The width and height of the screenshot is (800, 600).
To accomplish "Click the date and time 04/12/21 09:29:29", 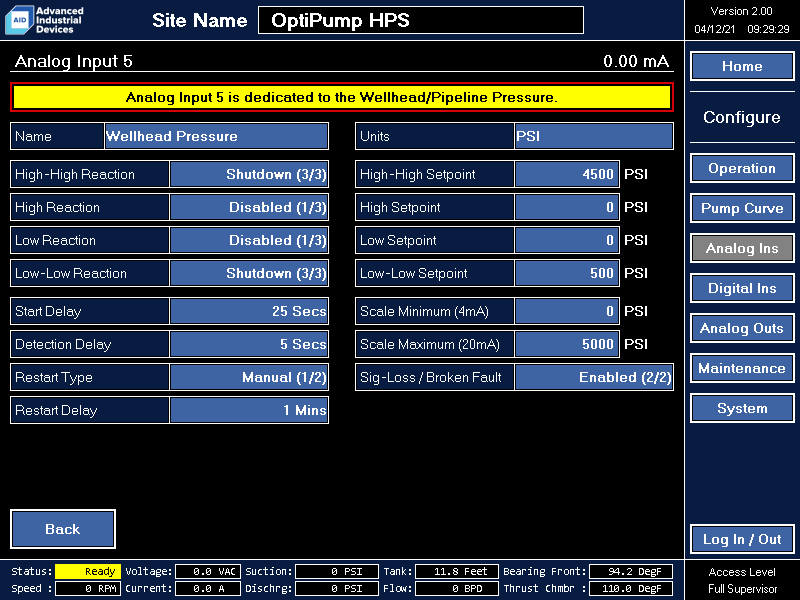I will (741, 29).
